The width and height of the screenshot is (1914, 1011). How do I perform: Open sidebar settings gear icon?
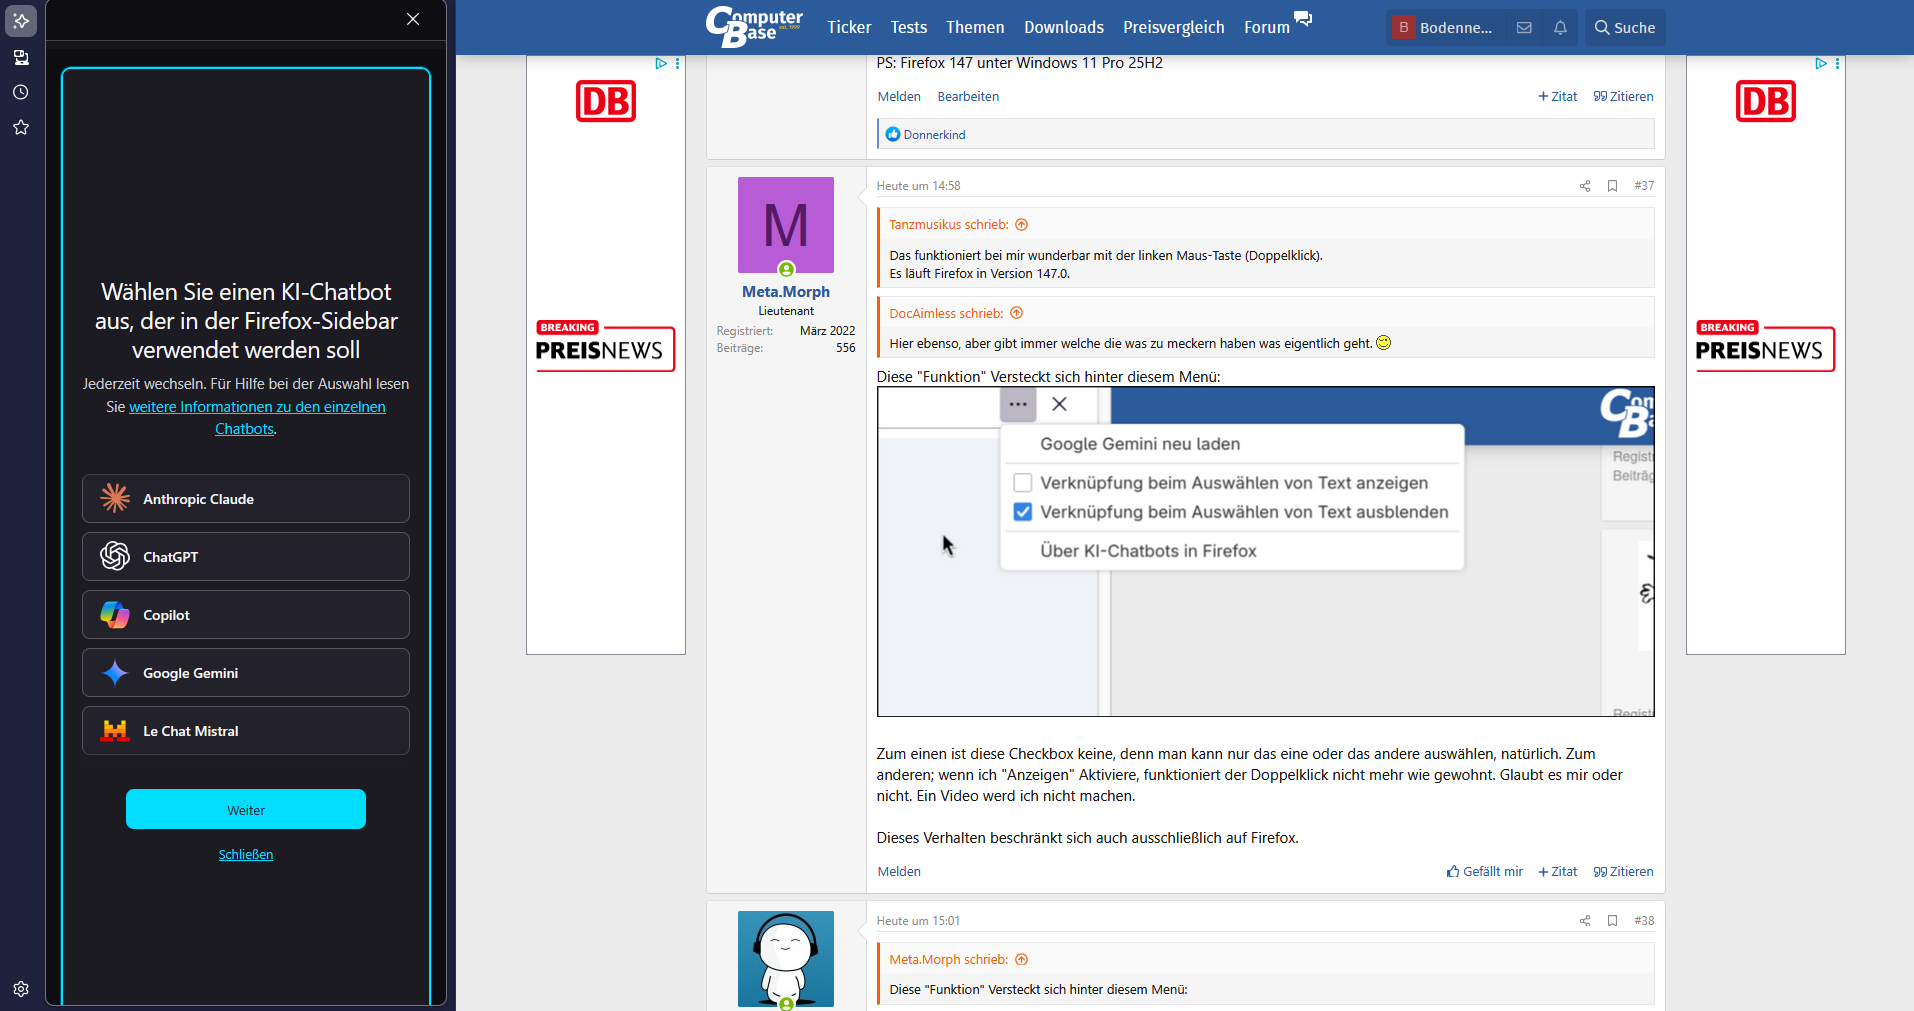click(x=21, y=989)
